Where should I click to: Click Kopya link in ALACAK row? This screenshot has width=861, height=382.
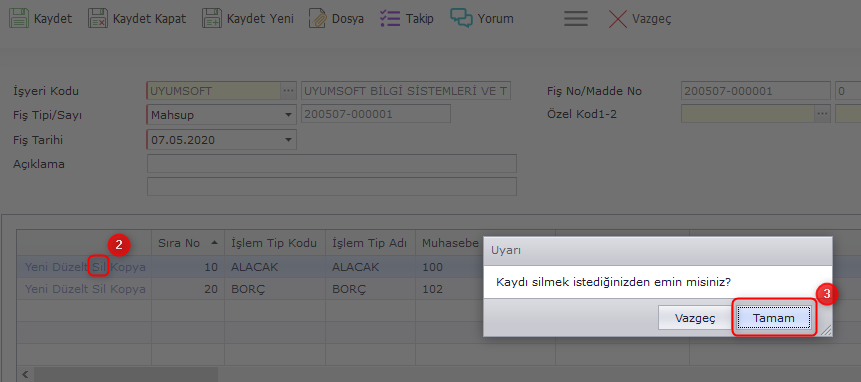[128, 267]
